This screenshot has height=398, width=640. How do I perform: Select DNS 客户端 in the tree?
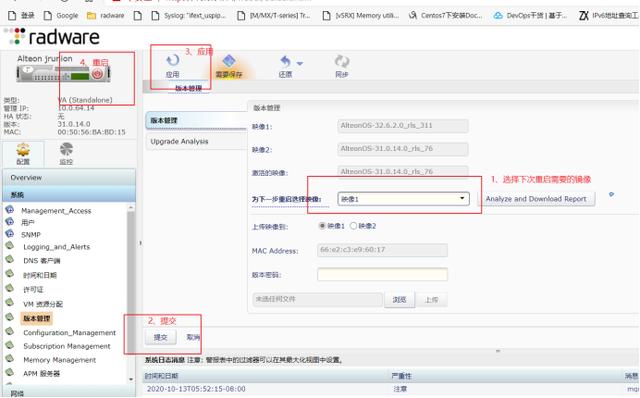point(42,261)
